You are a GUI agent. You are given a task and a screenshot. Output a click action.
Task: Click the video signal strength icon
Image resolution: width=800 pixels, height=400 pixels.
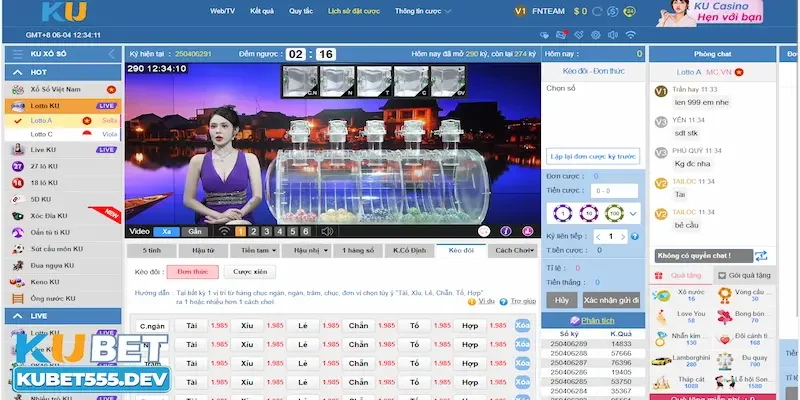[224, 231]
